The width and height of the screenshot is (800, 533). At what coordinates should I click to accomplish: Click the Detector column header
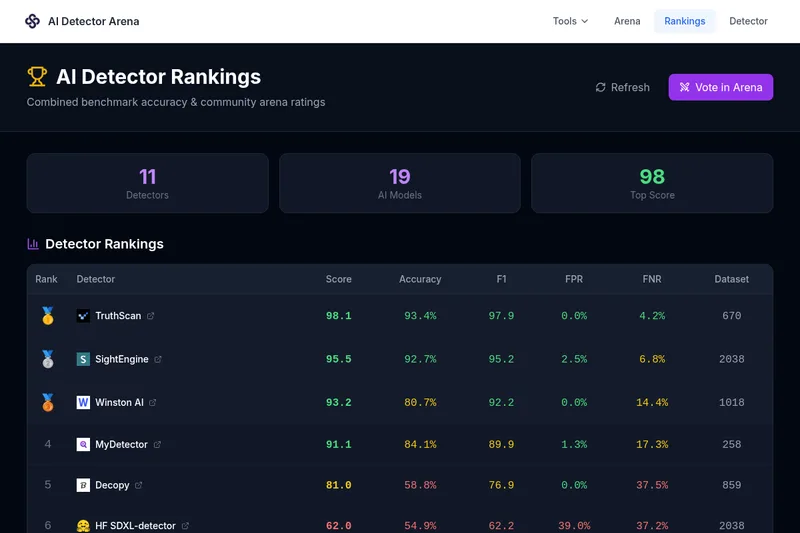(x=95, y=279)
